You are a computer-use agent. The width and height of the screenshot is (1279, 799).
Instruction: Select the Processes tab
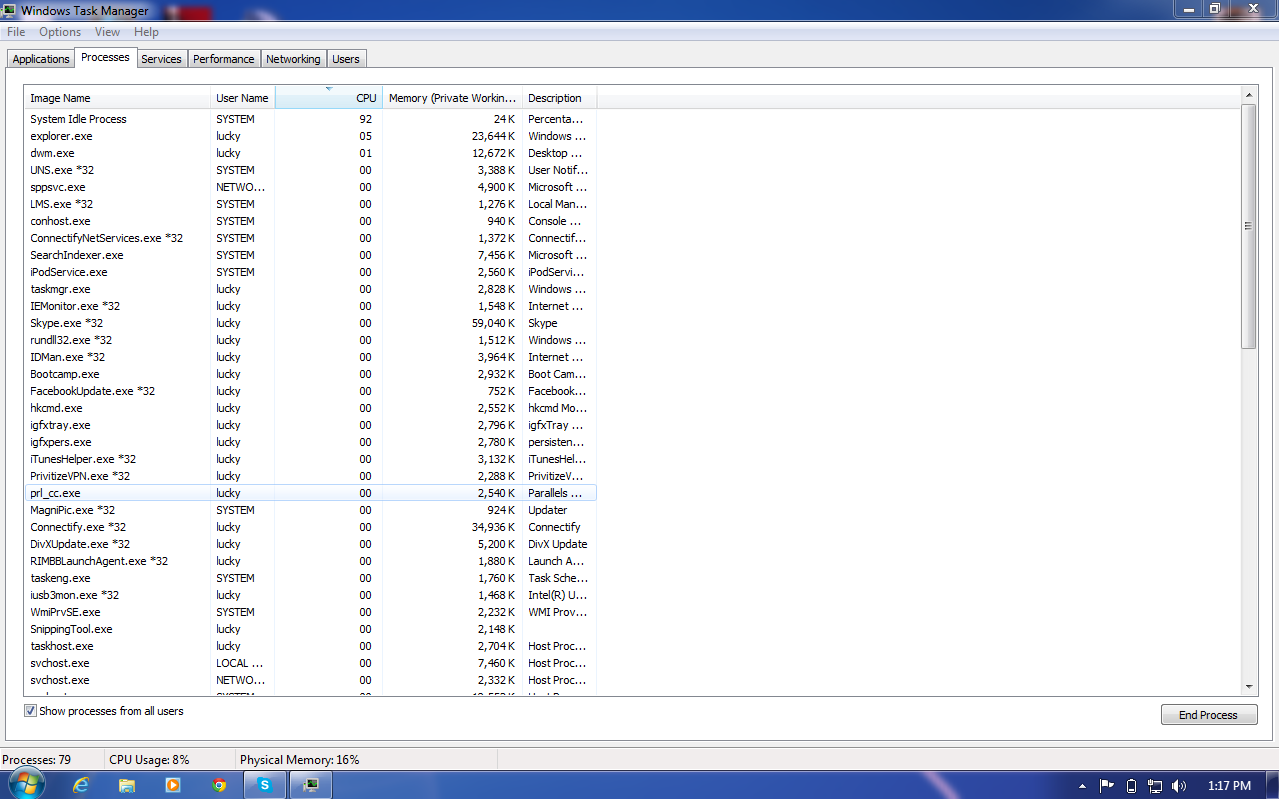point(105,57)
